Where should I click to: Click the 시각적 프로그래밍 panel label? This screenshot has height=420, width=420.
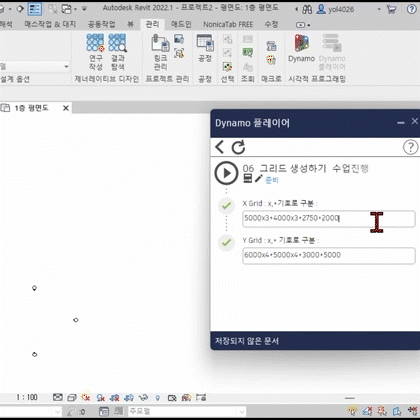[x=317, y=79]
